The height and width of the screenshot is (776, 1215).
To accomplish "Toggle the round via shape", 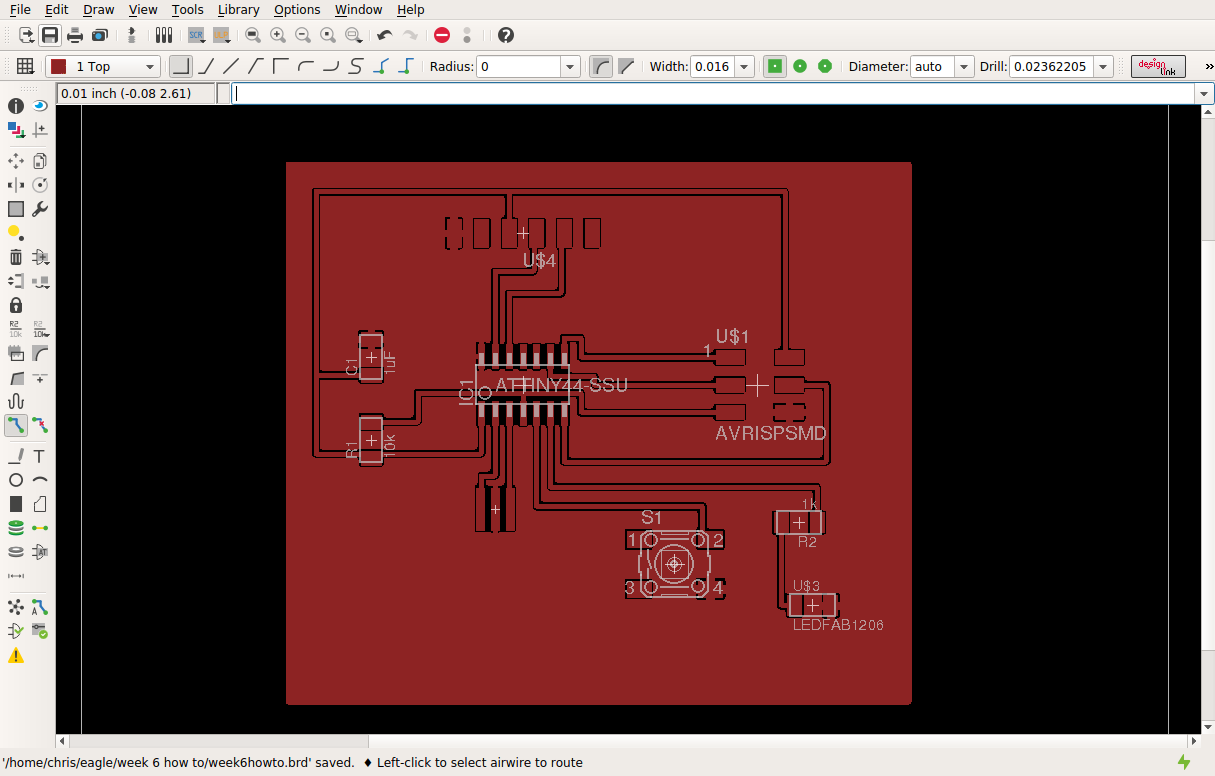I will click(800, 66).
